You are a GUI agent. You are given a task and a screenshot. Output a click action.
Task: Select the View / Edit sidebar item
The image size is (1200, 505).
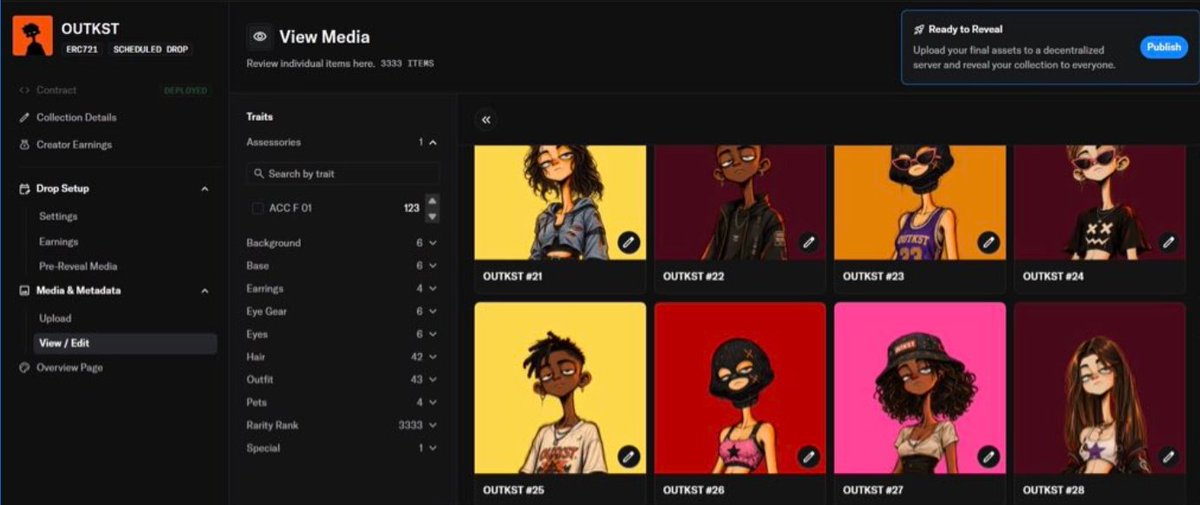click(x=124, y=343)
